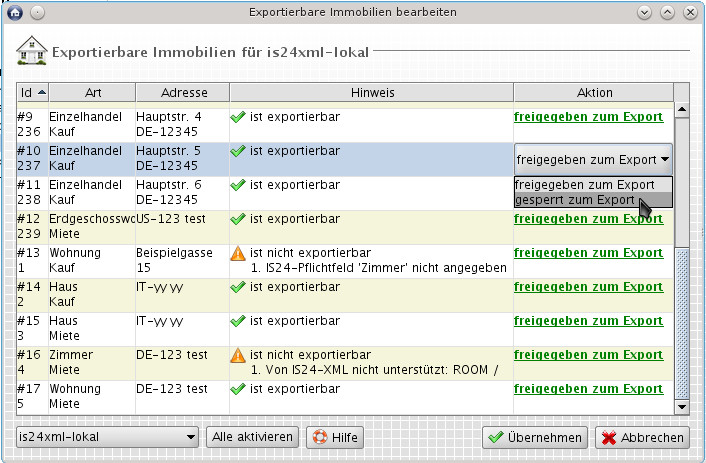Expand the 'freigegeben zum Export' combo box in row #10
The image size is (706, 463).
pos(665,159)
